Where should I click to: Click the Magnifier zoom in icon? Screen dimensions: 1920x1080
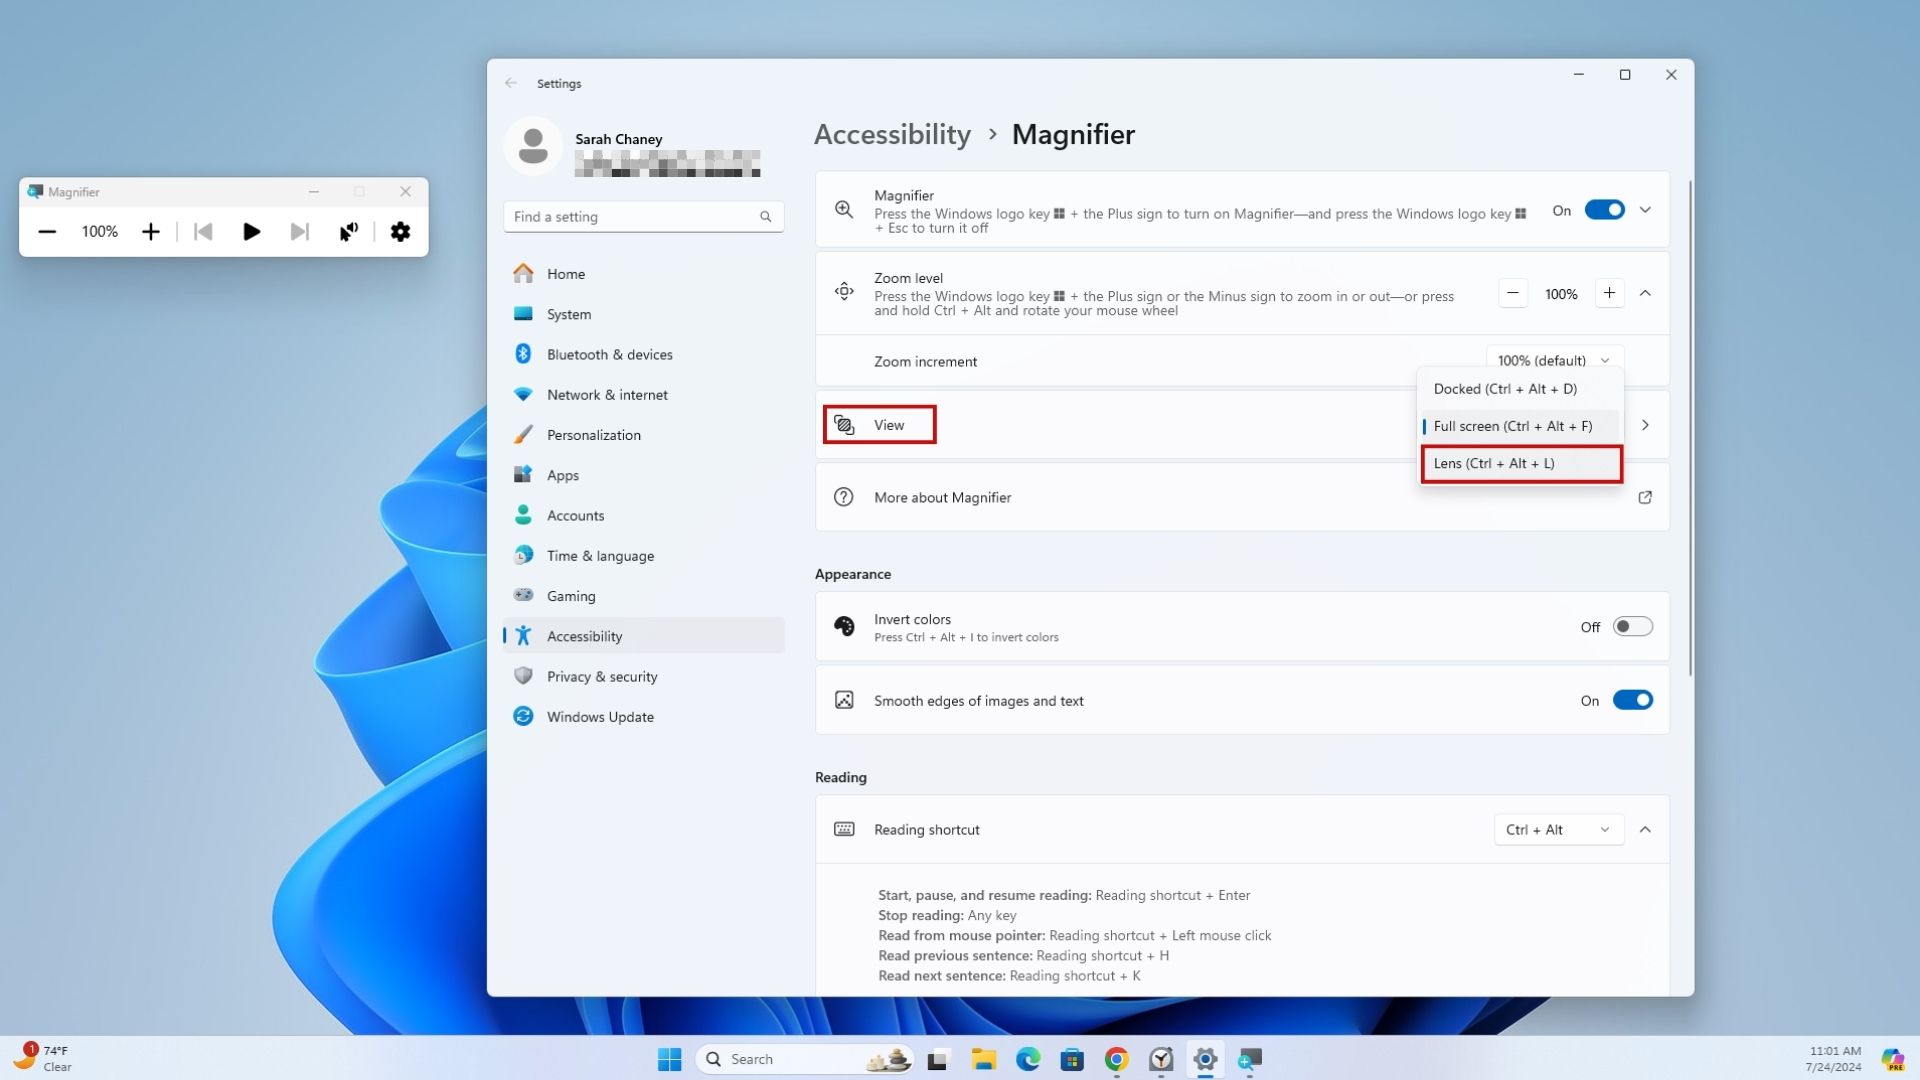pyautogui.click(x=150, y=232)
